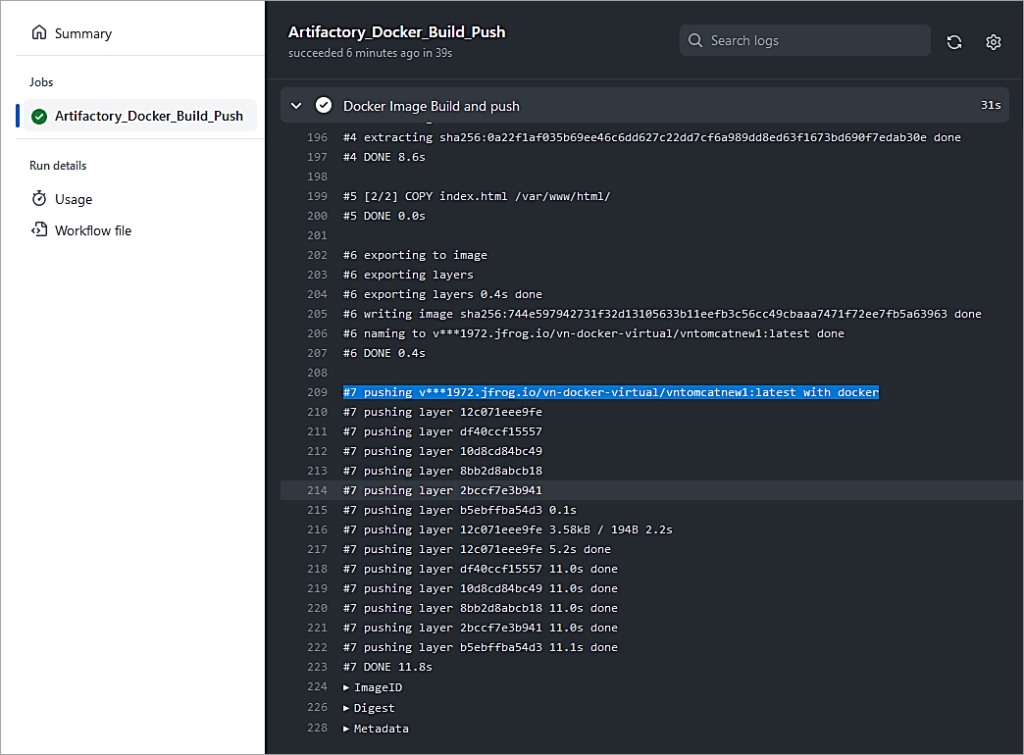Viewport: 1024px width, 755px height.
Task: Expand the Metadata section
Action: pos(345,728)
